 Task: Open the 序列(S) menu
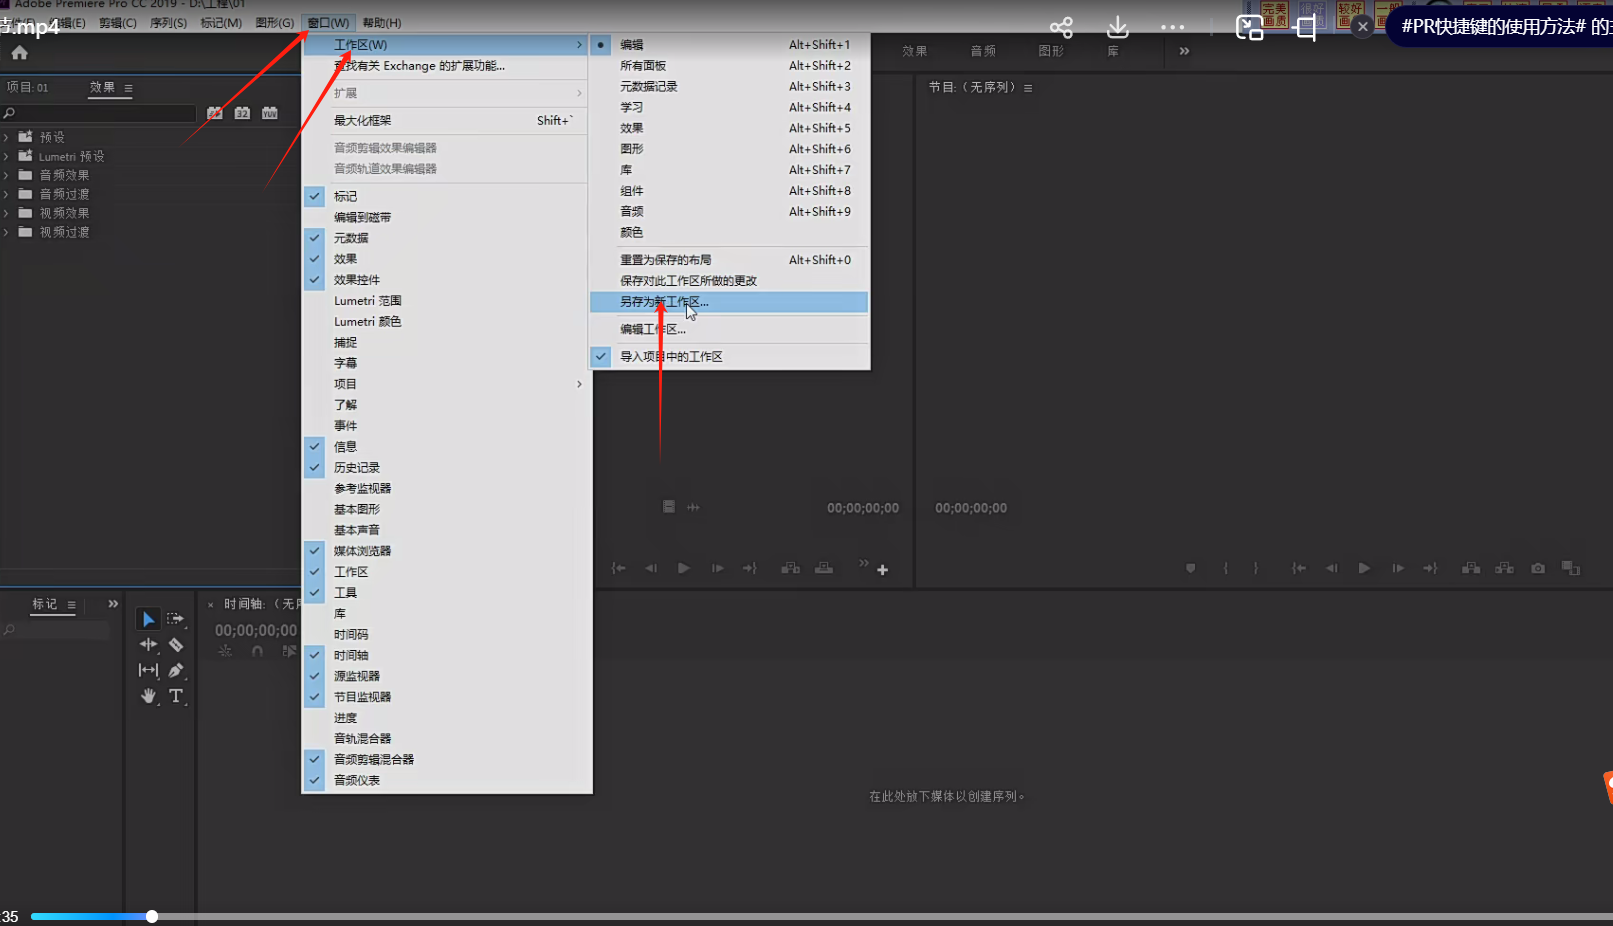168,23
